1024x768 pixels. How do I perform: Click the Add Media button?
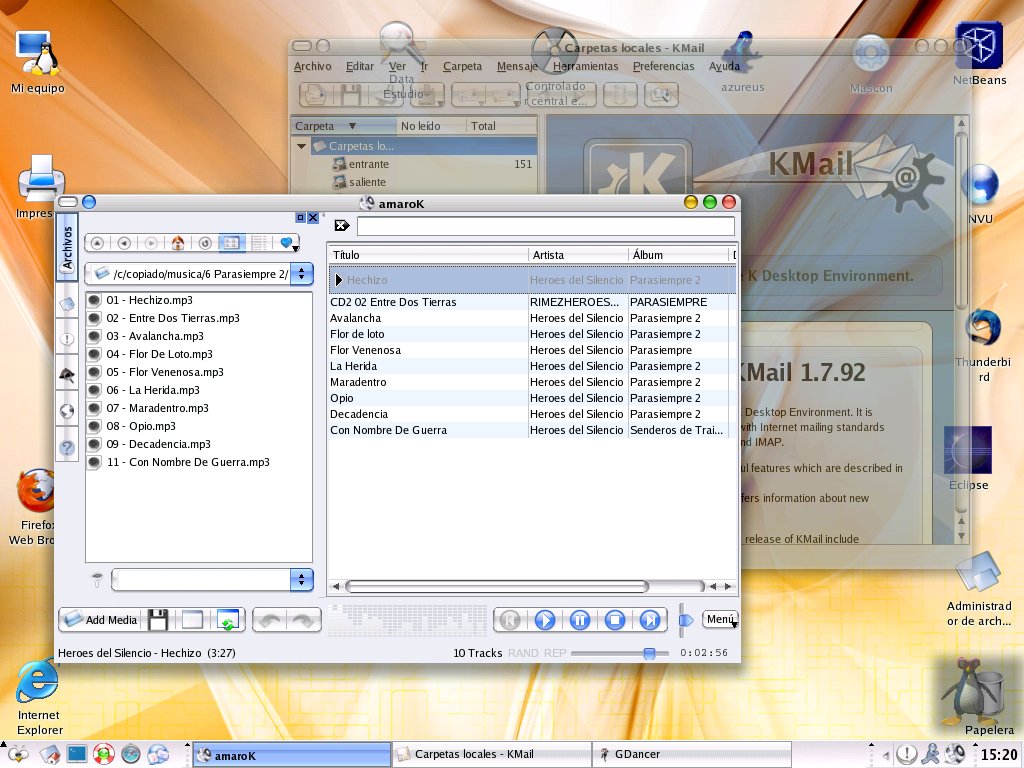pyautogui.click(x=101, y=620)
